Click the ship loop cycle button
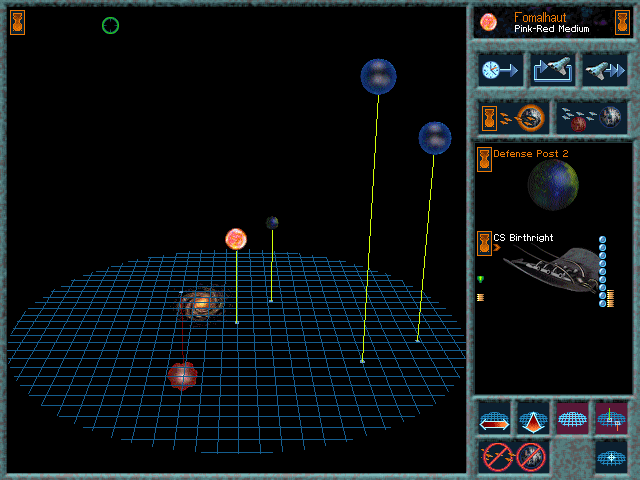Viewport: 640px width, 480px height. pyautogui.click(x=552, y=70)
